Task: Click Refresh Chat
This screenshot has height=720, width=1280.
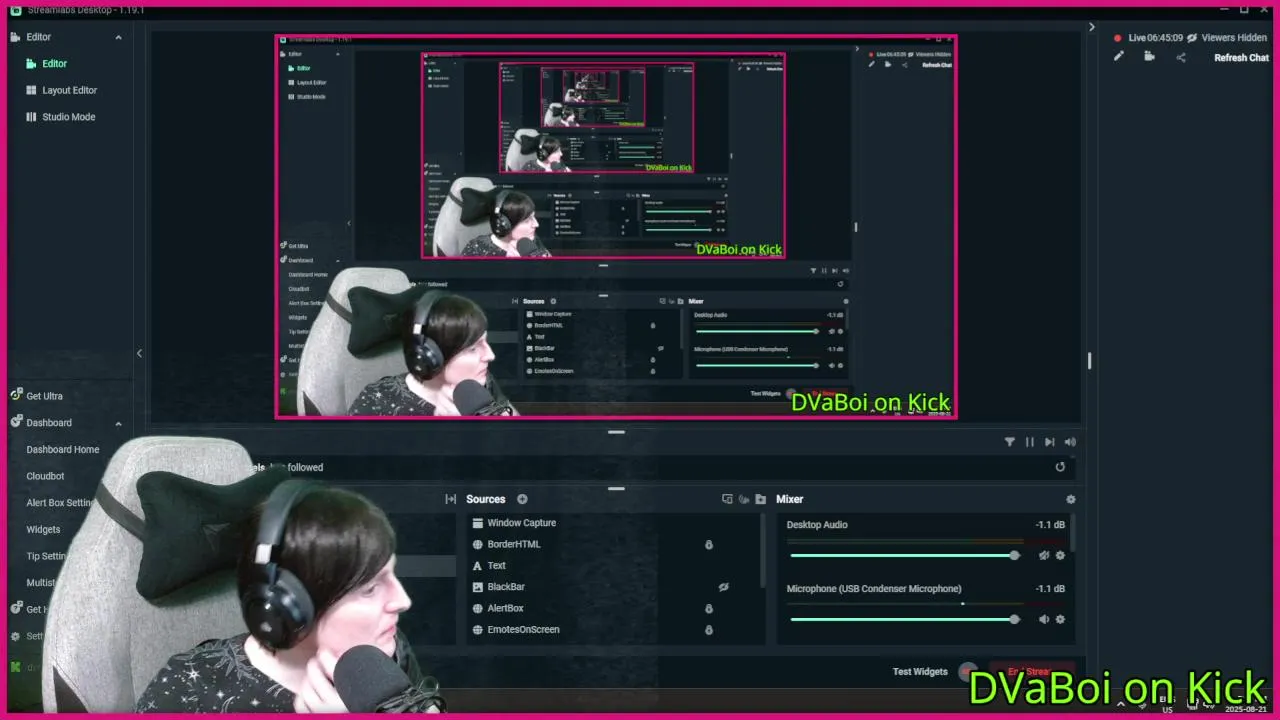Action: coord(1241,58)
